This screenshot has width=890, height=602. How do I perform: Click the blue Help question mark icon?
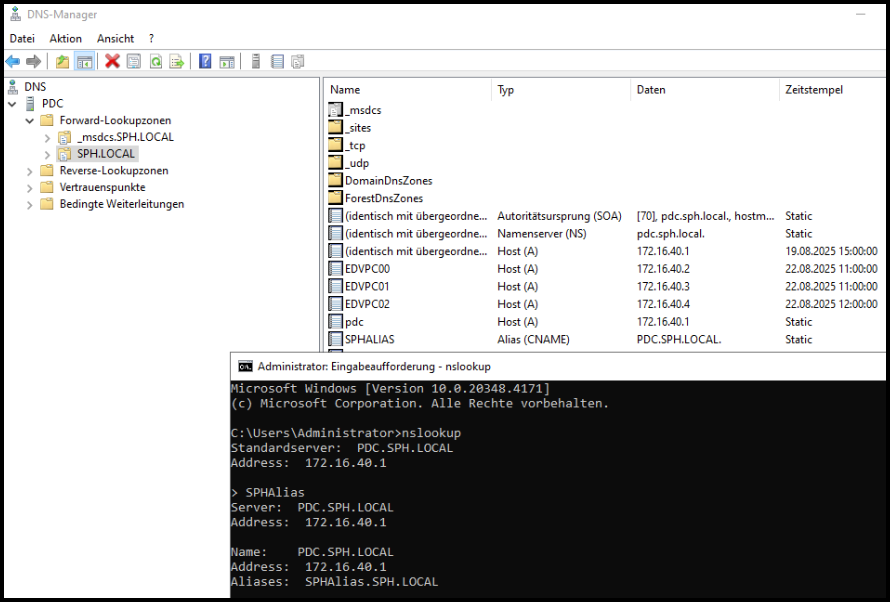pyautogui.click(x=205, y=62)
